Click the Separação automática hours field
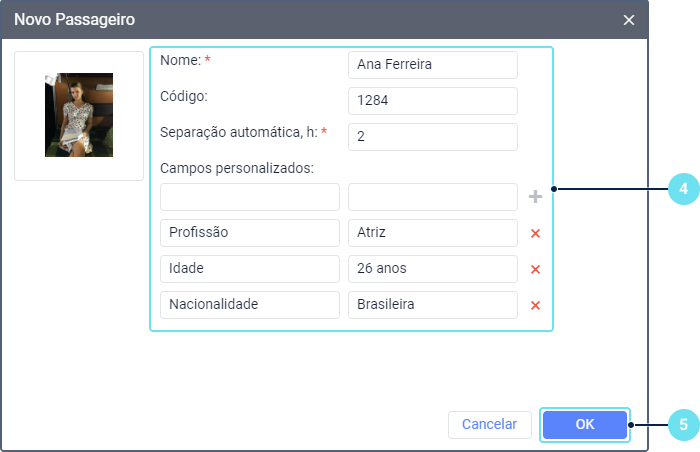This screenshot has width=700, height=452. point(433,137)
